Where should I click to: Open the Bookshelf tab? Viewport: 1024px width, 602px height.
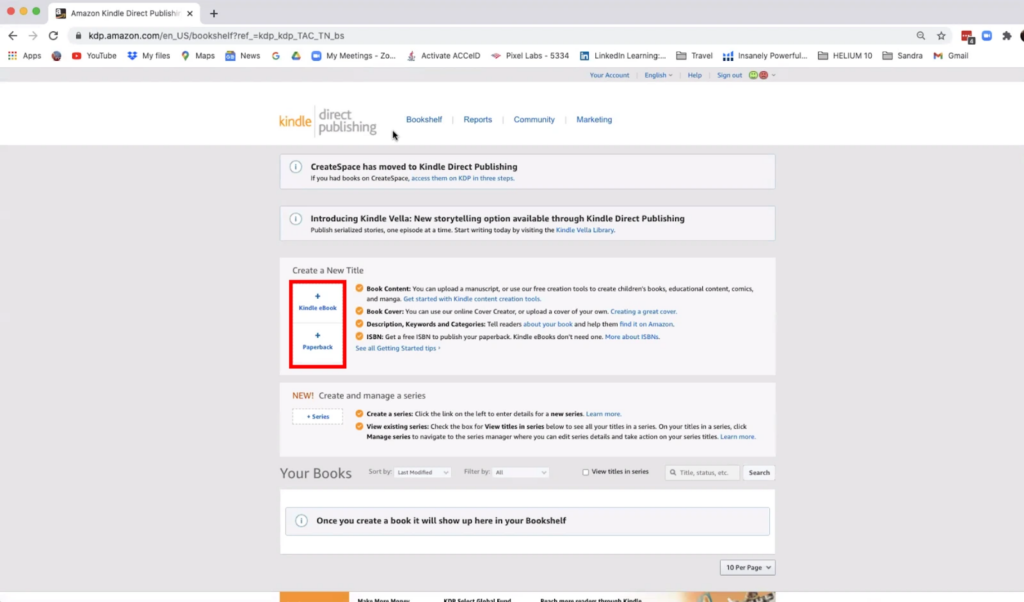pyautogui.click(x=424, y=119)
